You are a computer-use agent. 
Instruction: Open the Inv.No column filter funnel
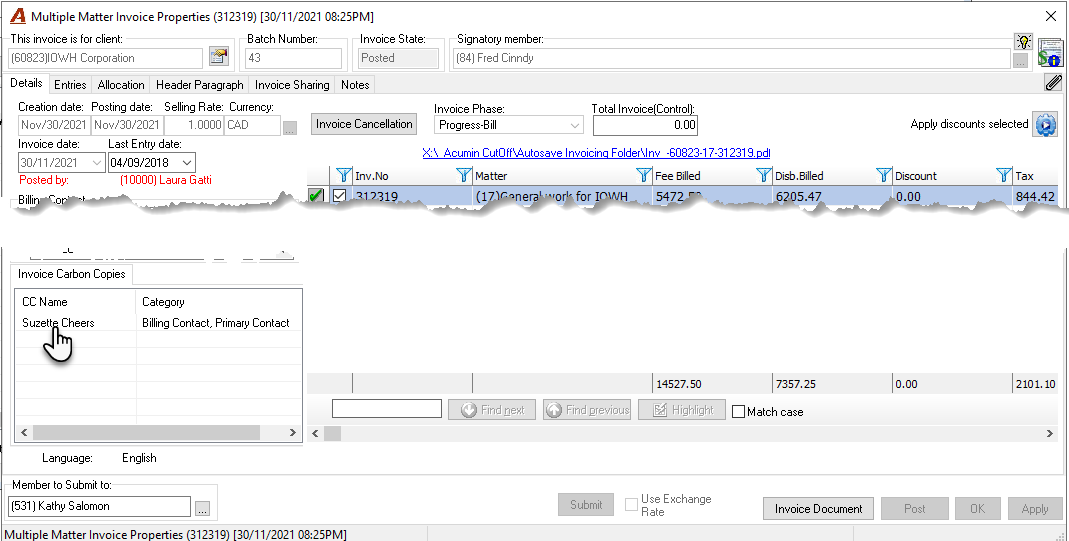pyautogui.click(x=344, y=176)
